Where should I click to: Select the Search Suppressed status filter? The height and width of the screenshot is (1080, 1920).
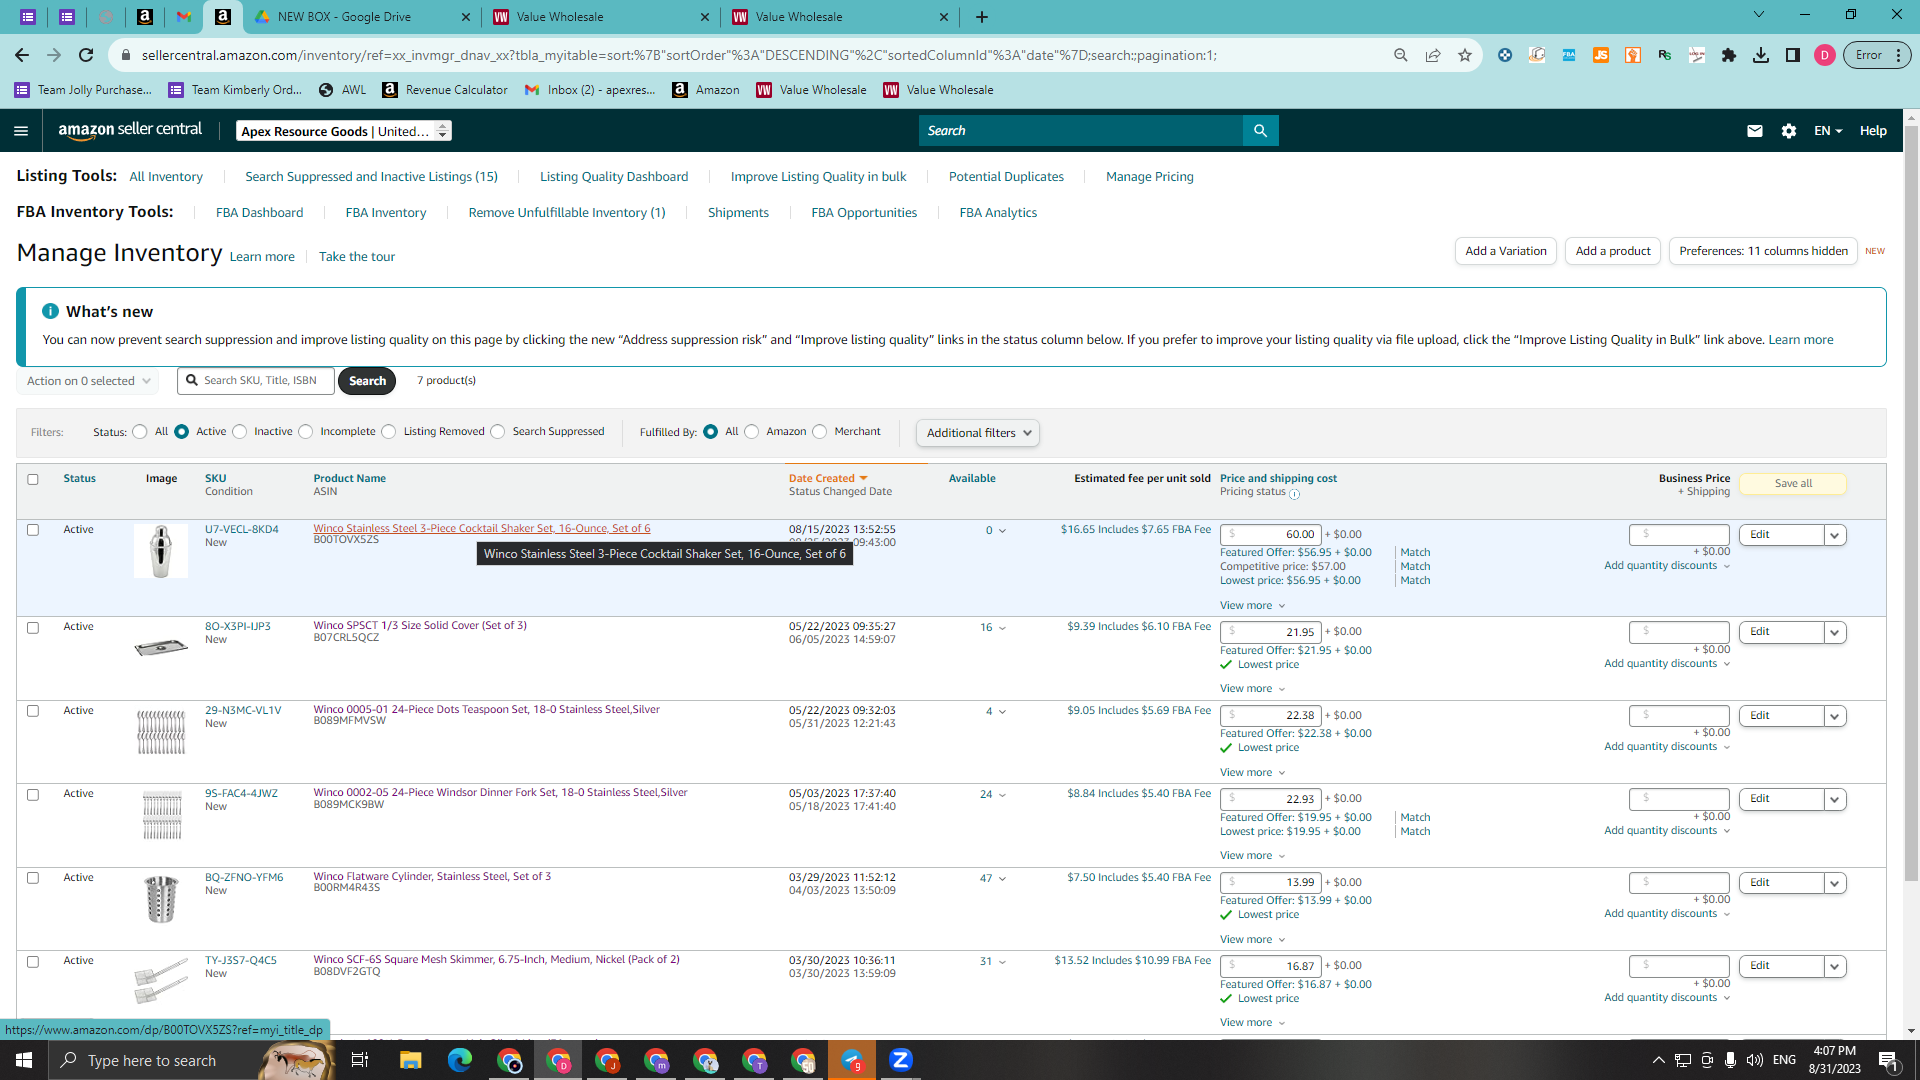[498, 432]
